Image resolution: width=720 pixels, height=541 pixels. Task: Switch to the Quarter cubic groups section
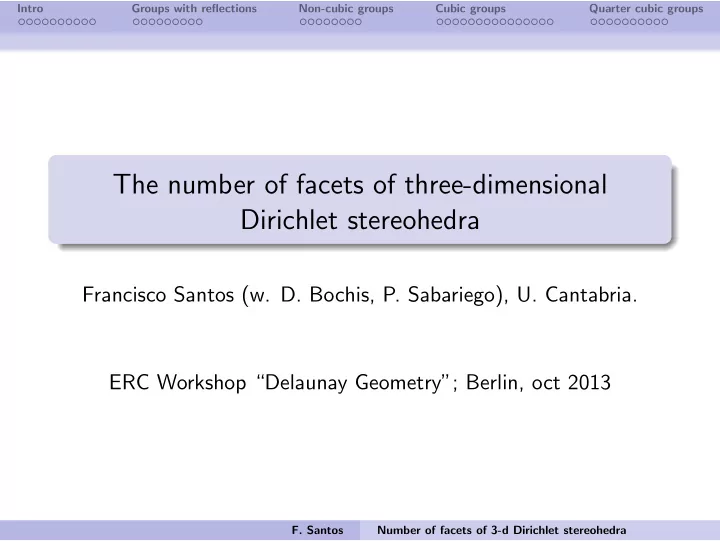(646, 9)
